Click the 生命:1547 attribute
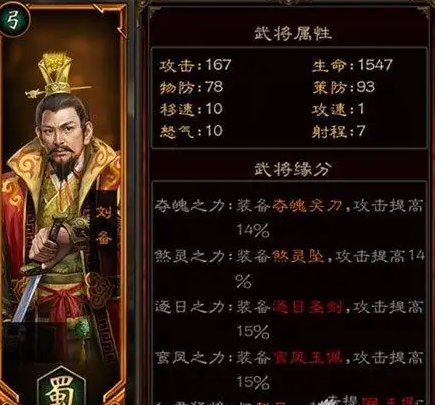 pos(352,65)
